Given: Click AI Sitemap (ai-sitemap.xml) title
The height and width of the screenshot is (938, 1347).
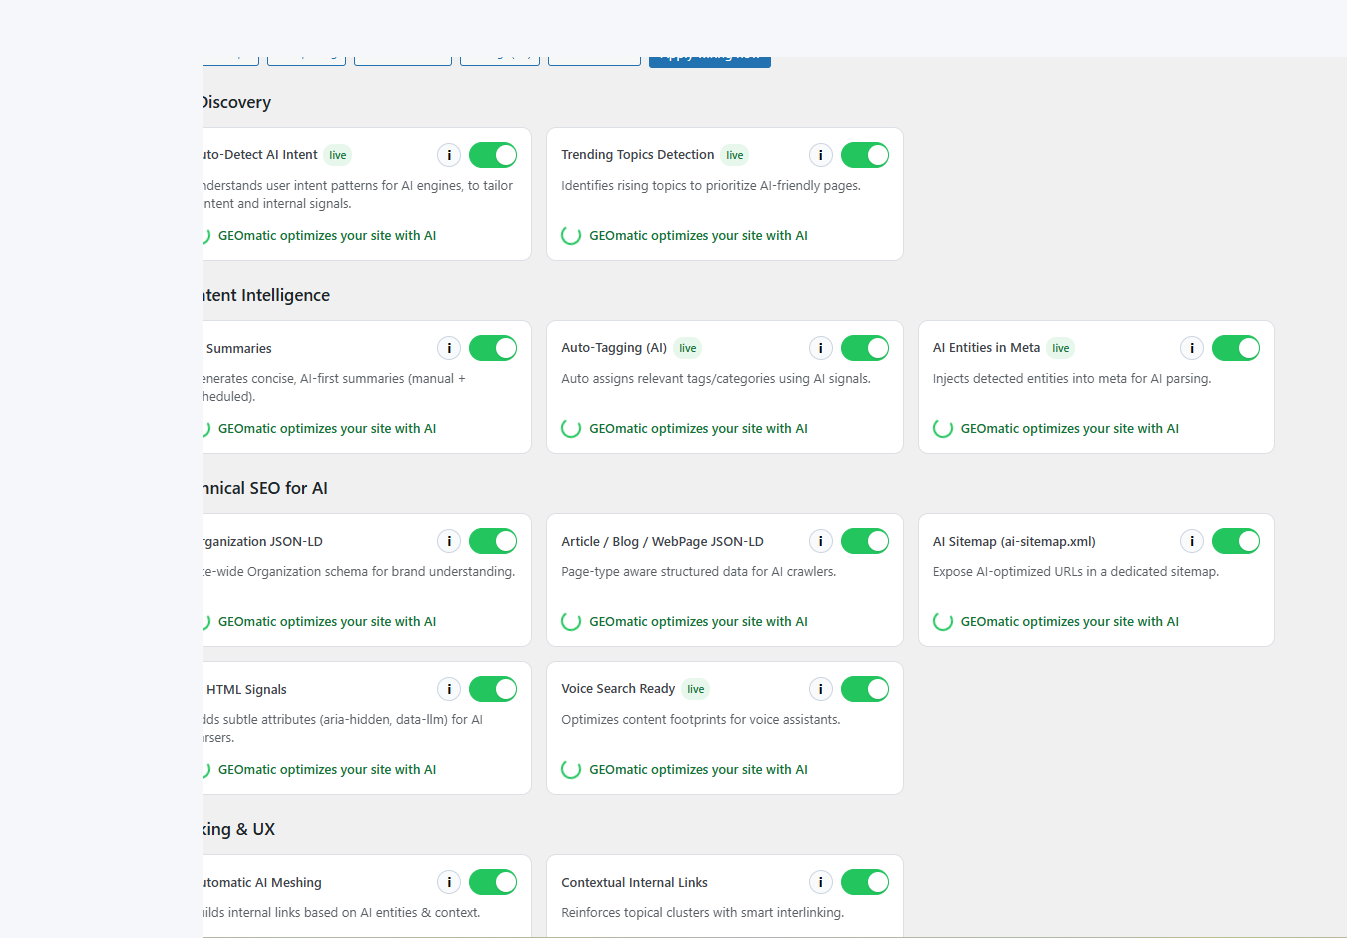Looking at the screenshot, I should [x=1014, y=541].
